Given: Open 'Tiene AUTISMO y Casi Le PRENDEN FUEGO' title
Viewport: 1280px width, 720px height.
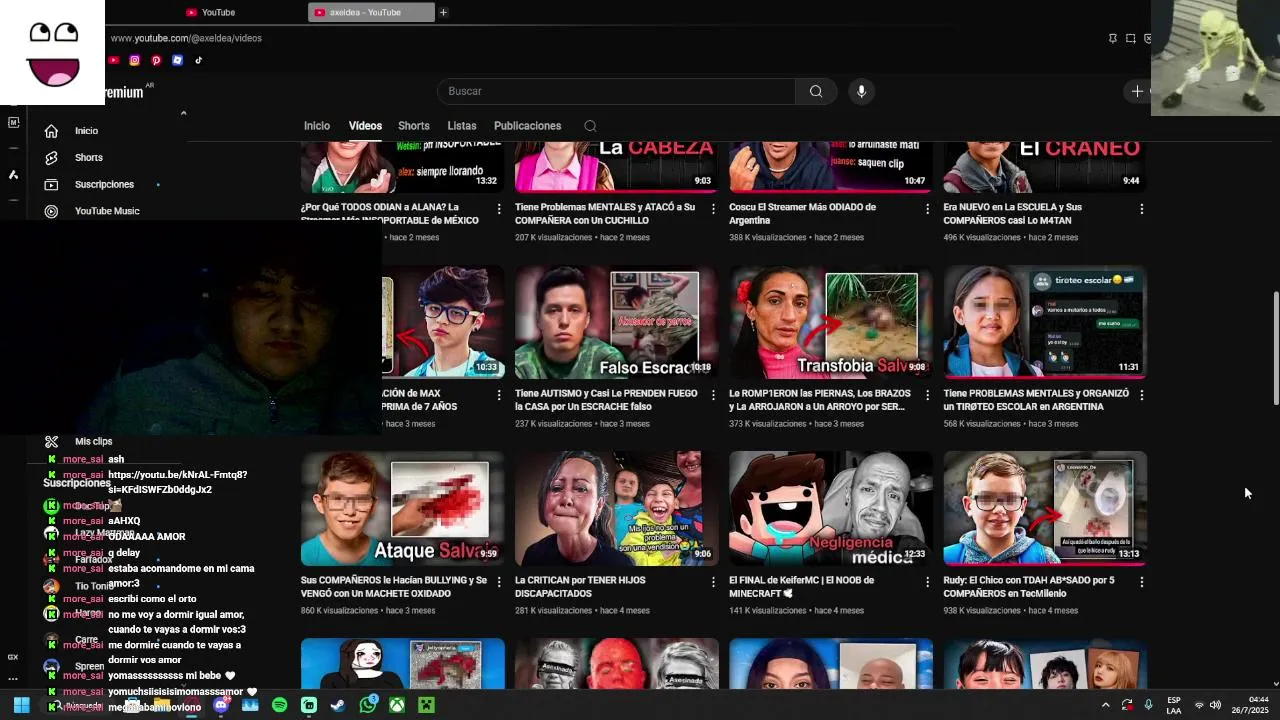Looking at the screenshot, I should (606, 400).
